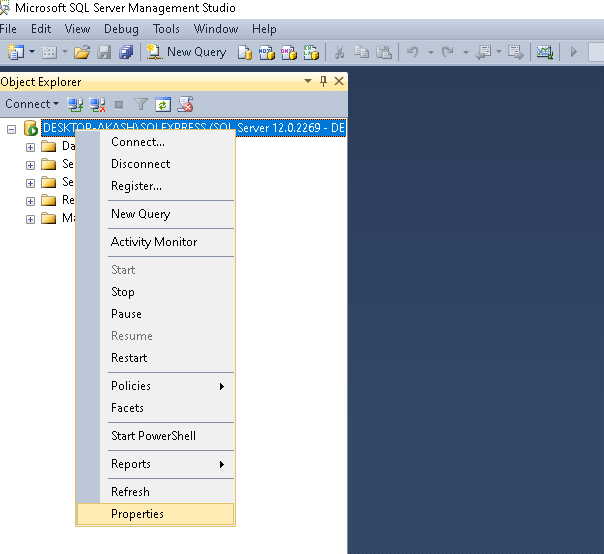The image size is (604, 554).
Task: Click the Navigate Forward icon
Action: 516,52
